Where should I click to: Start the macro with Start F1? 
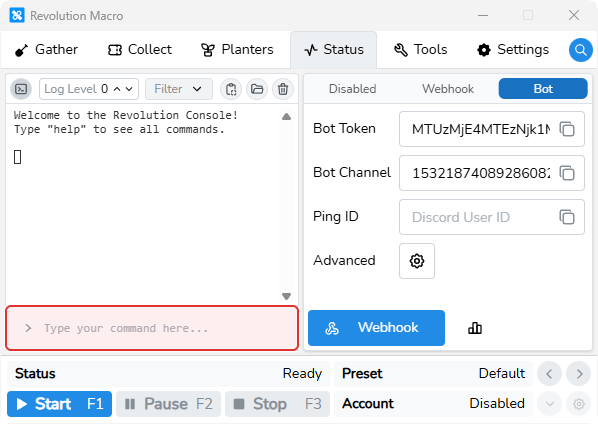pos(59,404)
